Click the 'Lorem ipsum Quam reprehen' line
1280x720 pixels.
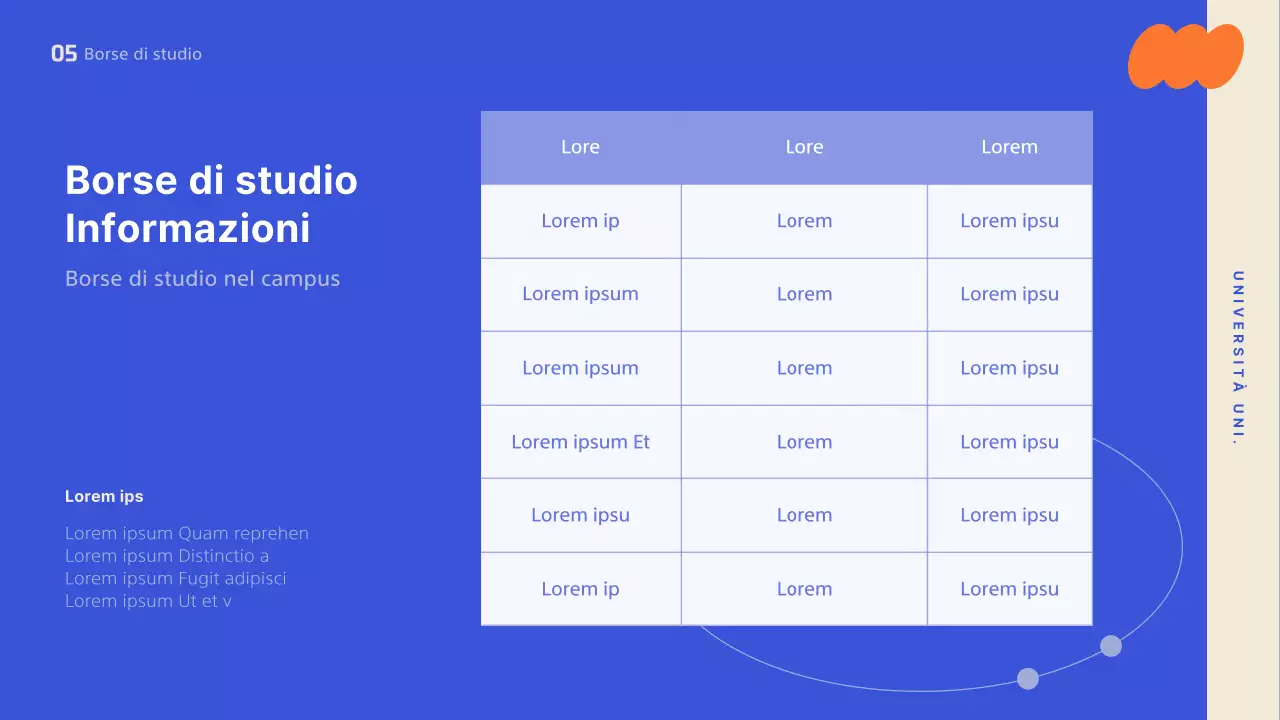point(187,533)
